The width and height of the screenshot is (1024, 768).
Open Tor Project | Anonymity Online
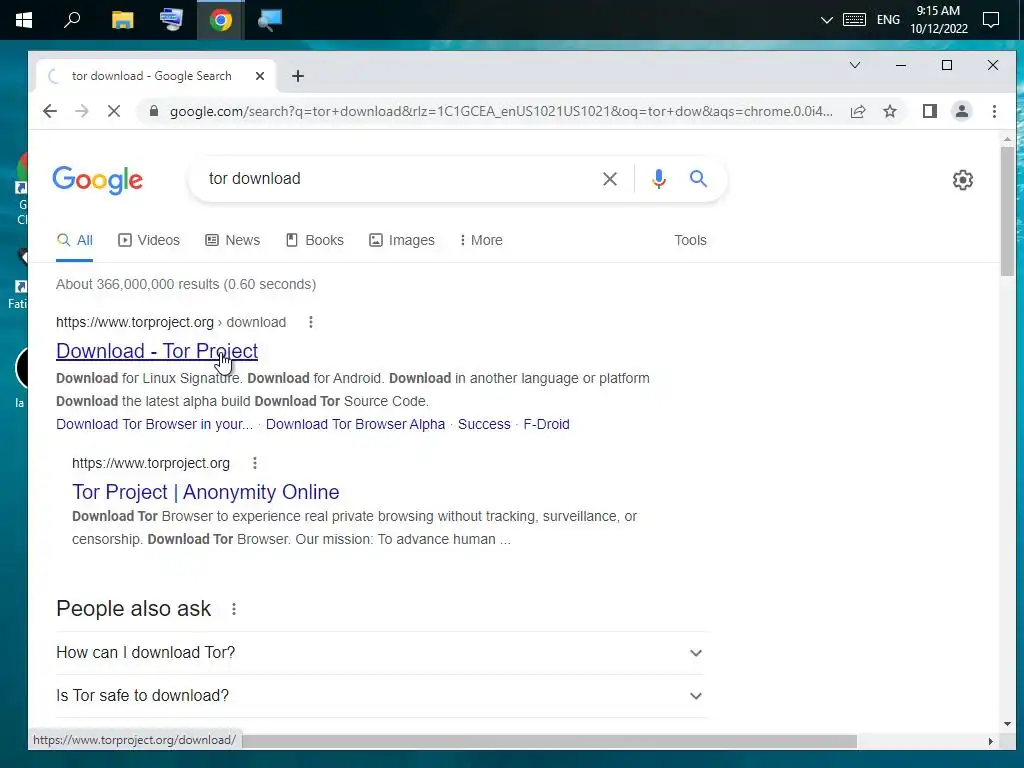[x=206, y=492]
